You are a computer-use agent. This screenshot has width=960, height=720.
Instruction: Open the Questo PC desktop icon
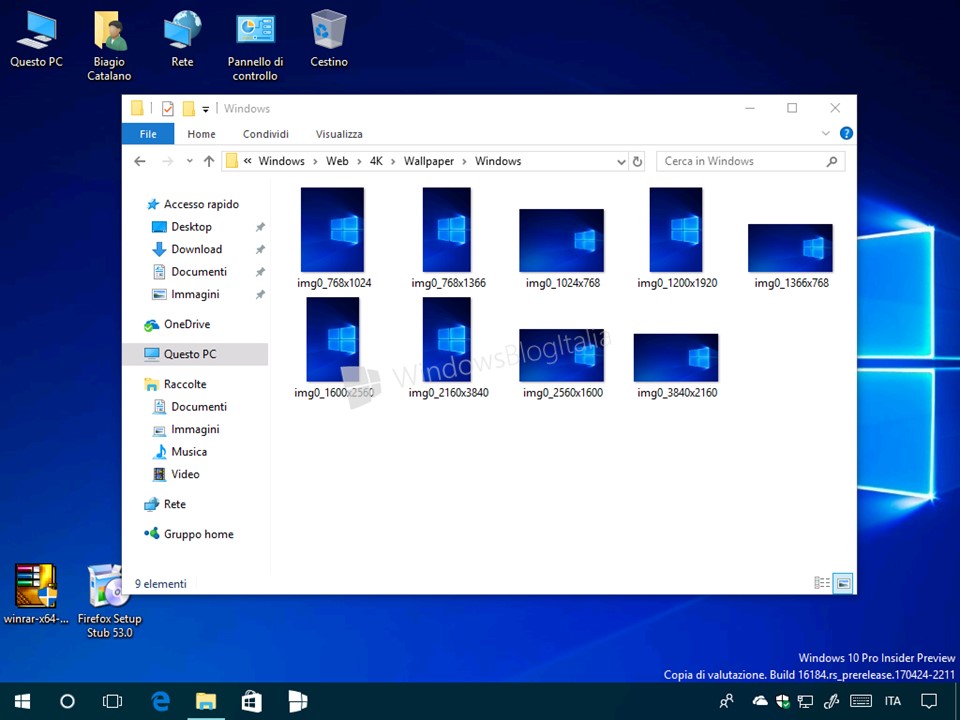[x=36, y=38]
